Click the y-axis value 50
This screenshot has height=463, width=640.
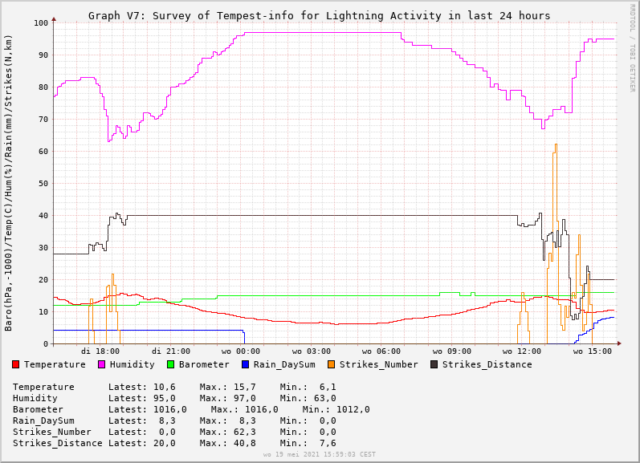pyautogui.click(x=43, y=183)
